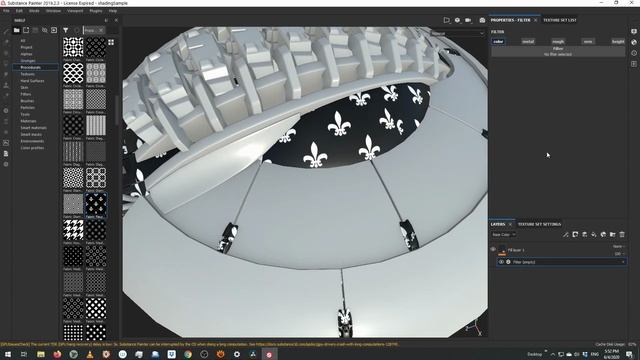Switch to Layers tab
Viewport: 640px width, 360px height.
click(498, 224)
